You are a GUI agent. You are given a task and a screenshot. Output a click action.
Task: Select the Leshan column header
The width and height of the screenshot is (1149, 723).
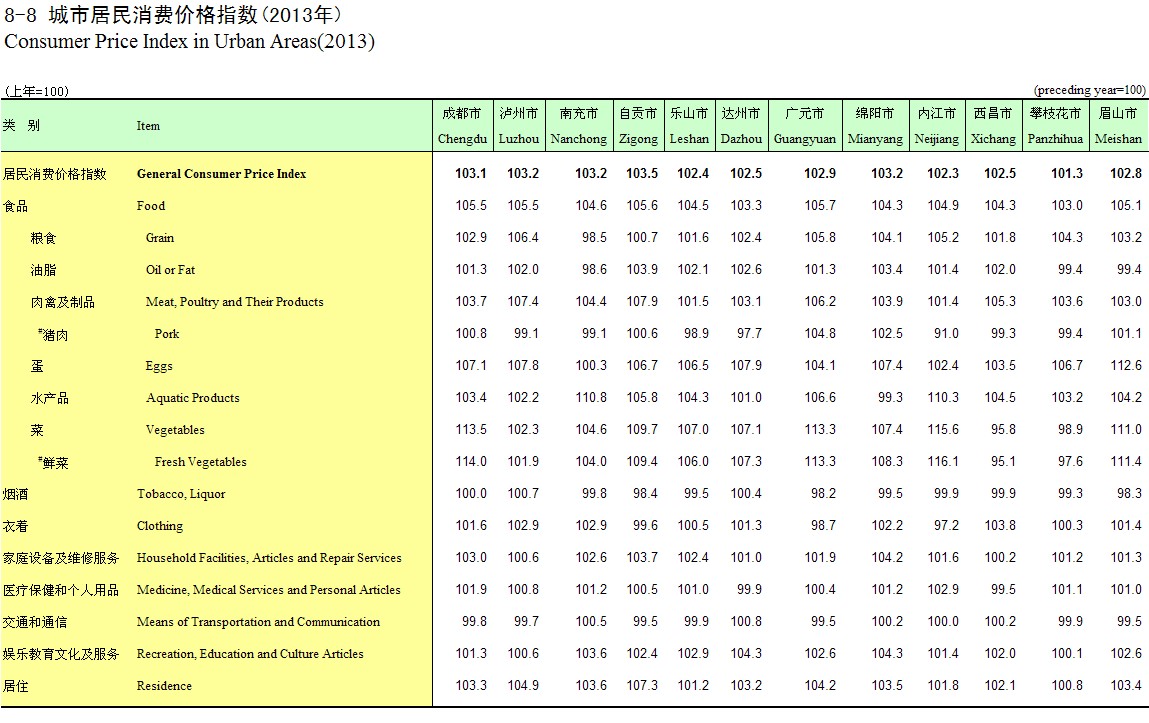689,126
